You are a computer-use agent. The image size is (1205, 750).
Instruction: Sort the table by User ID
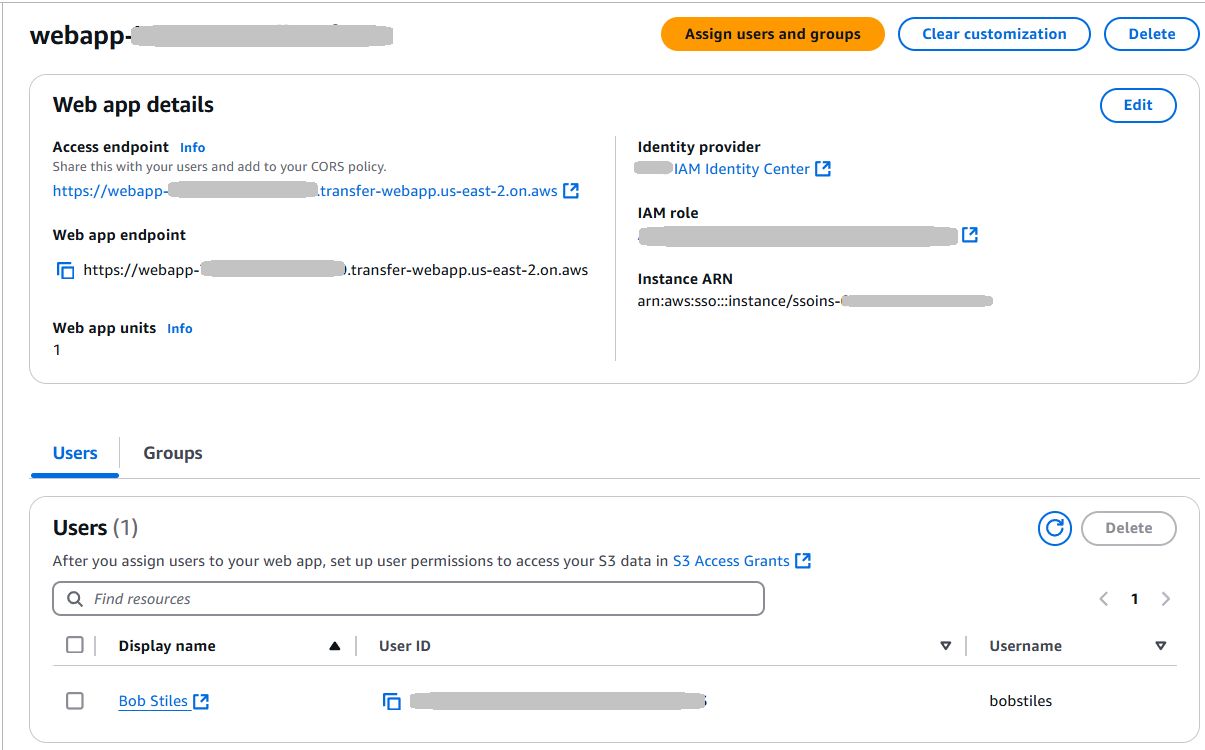(945, 646)
